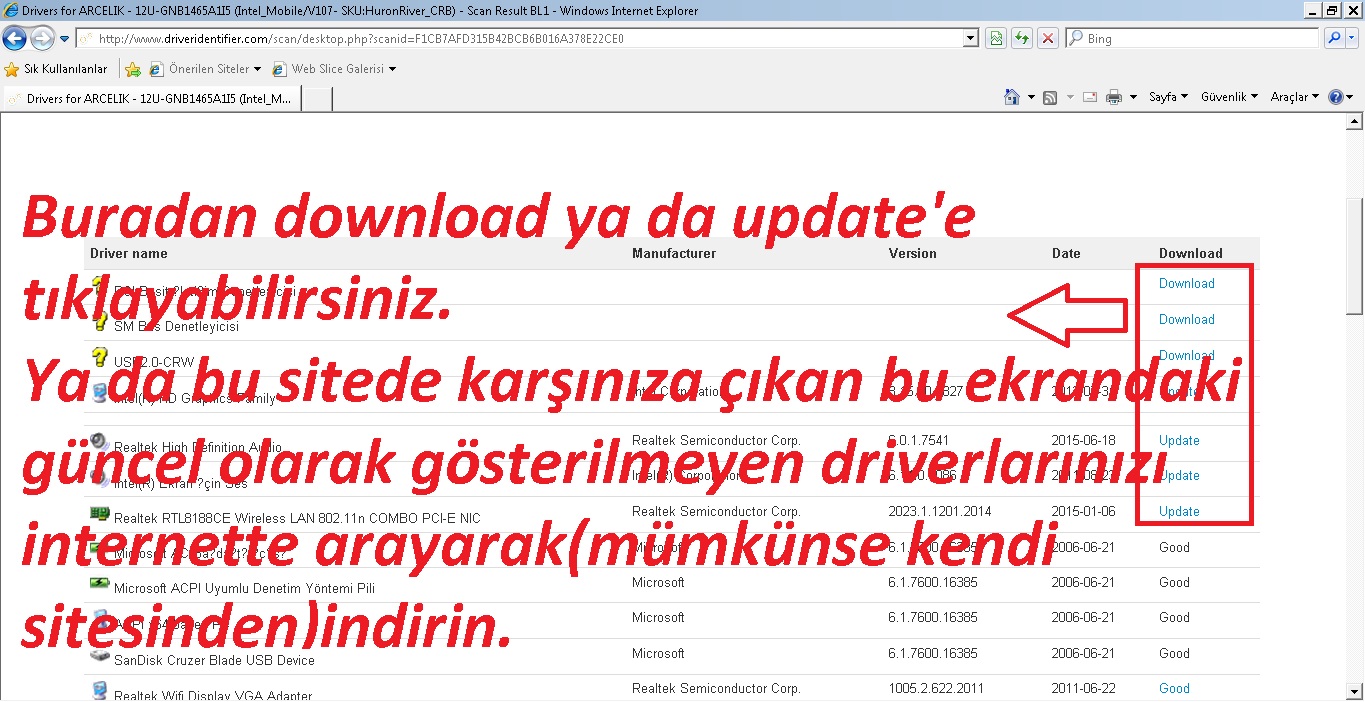1365x702 pixels.
Task: Click the Internet Explorer logo in title bar
Action: (x=10, y=10)
